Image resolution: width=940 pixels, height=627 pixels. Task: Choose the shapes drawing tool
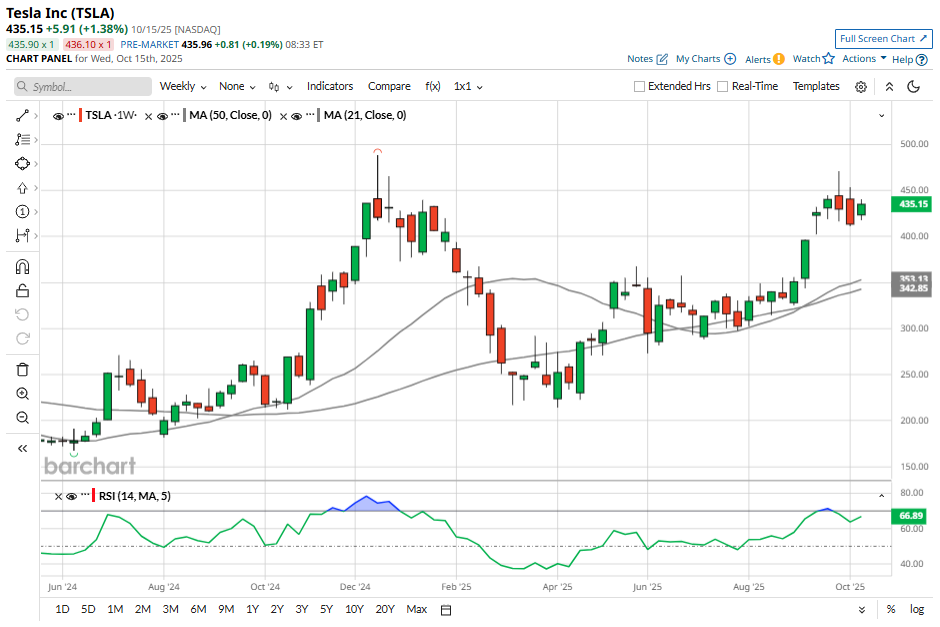[22, 164]
